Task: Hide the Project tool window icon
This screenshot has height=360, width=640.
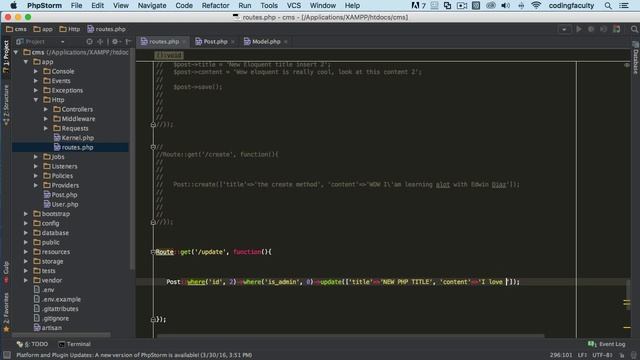Action: [128, 42]
